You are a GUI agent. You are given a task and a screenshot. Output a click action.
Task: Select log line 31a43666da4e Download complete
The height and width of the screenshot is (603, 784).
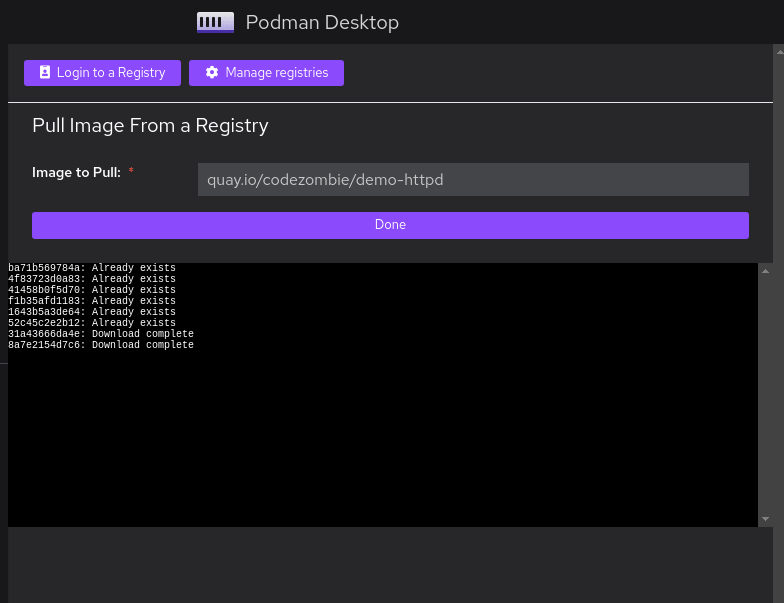(101, 334)
